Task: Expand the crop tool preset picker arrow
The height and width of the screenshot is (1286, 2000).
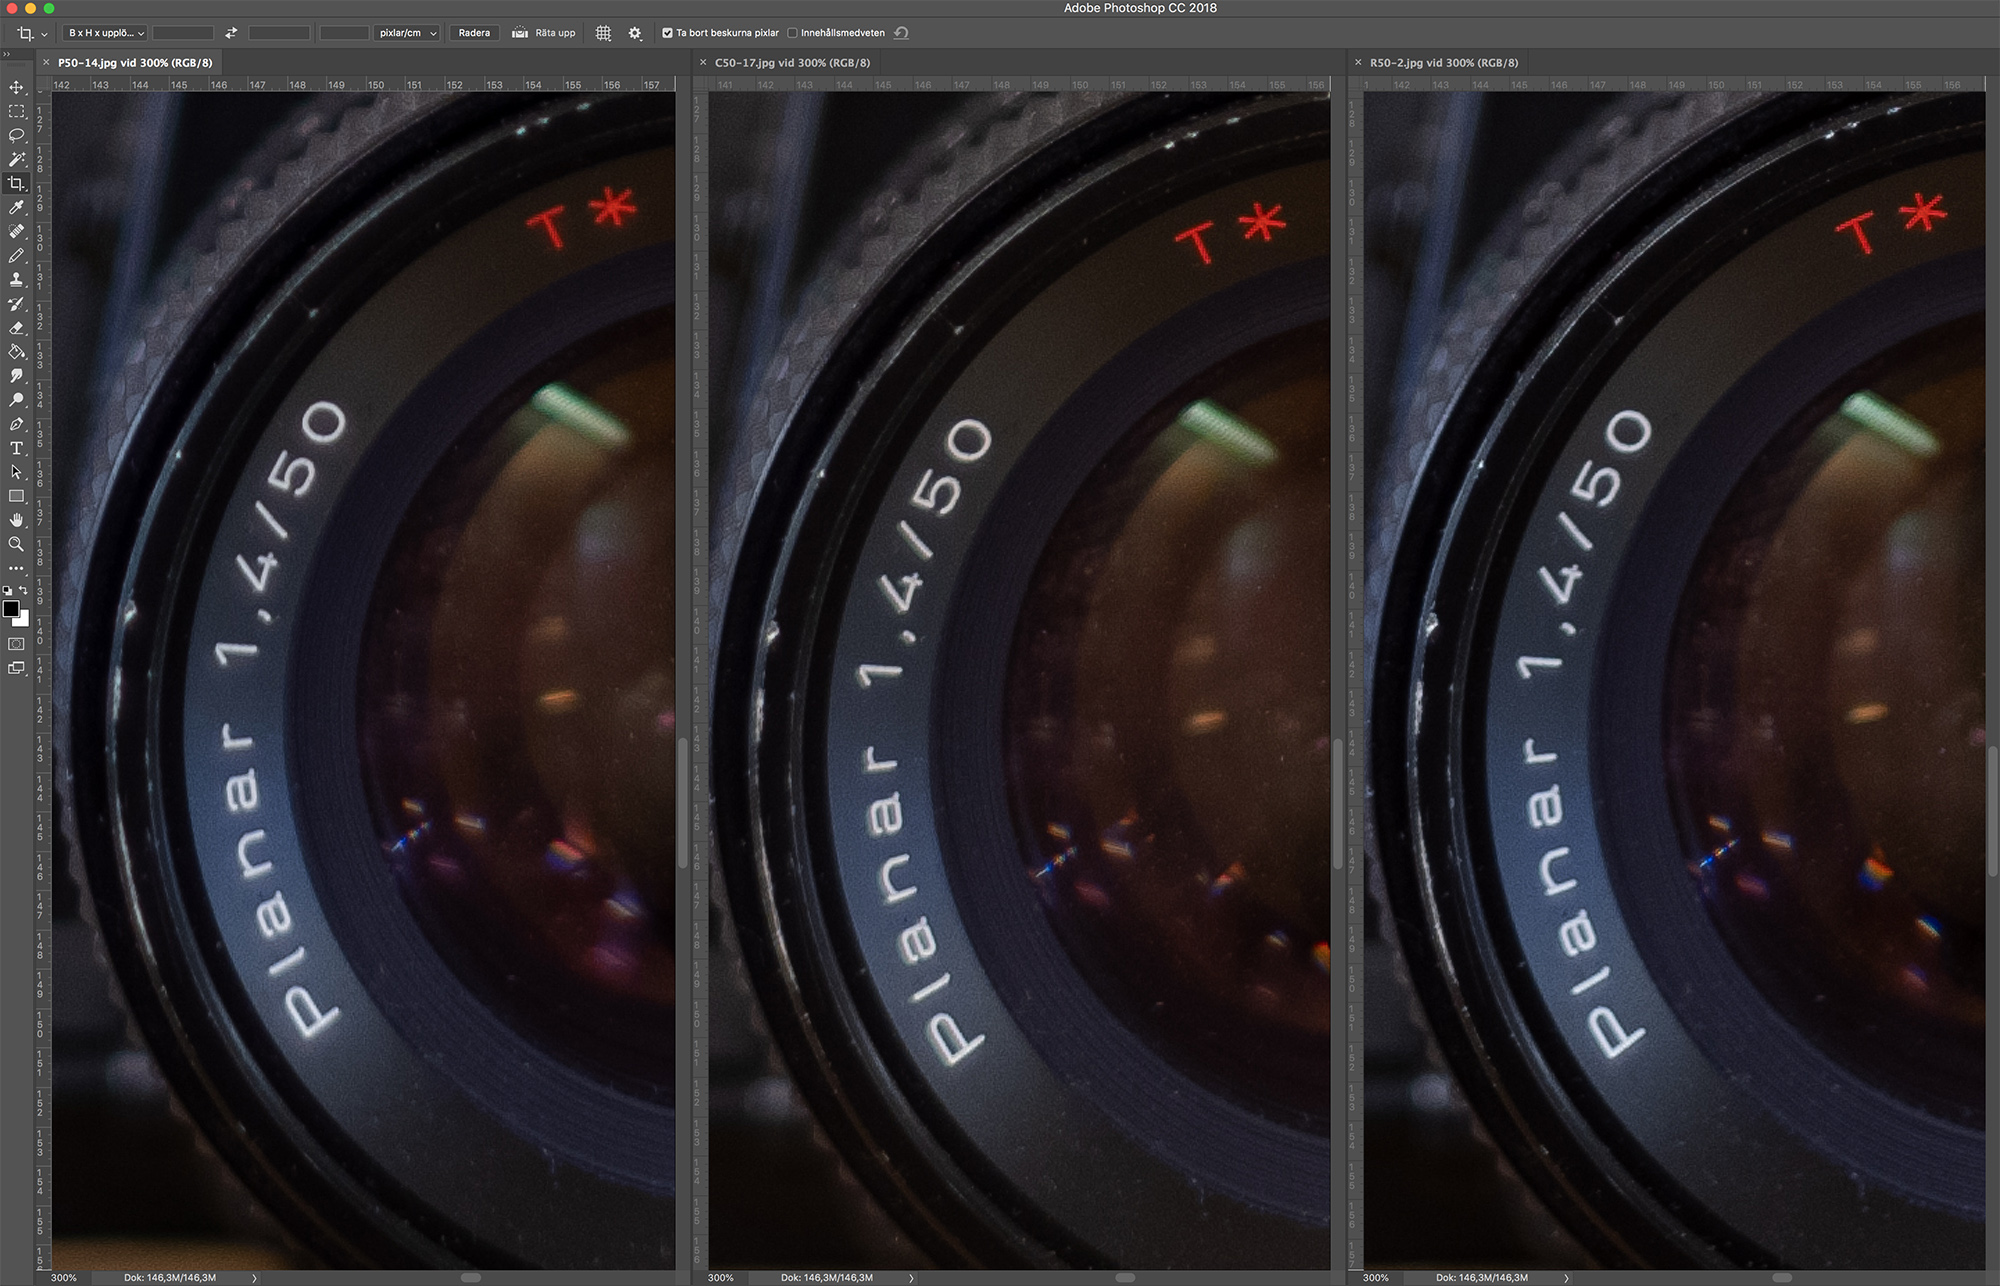Action: (x=44, y=34)
